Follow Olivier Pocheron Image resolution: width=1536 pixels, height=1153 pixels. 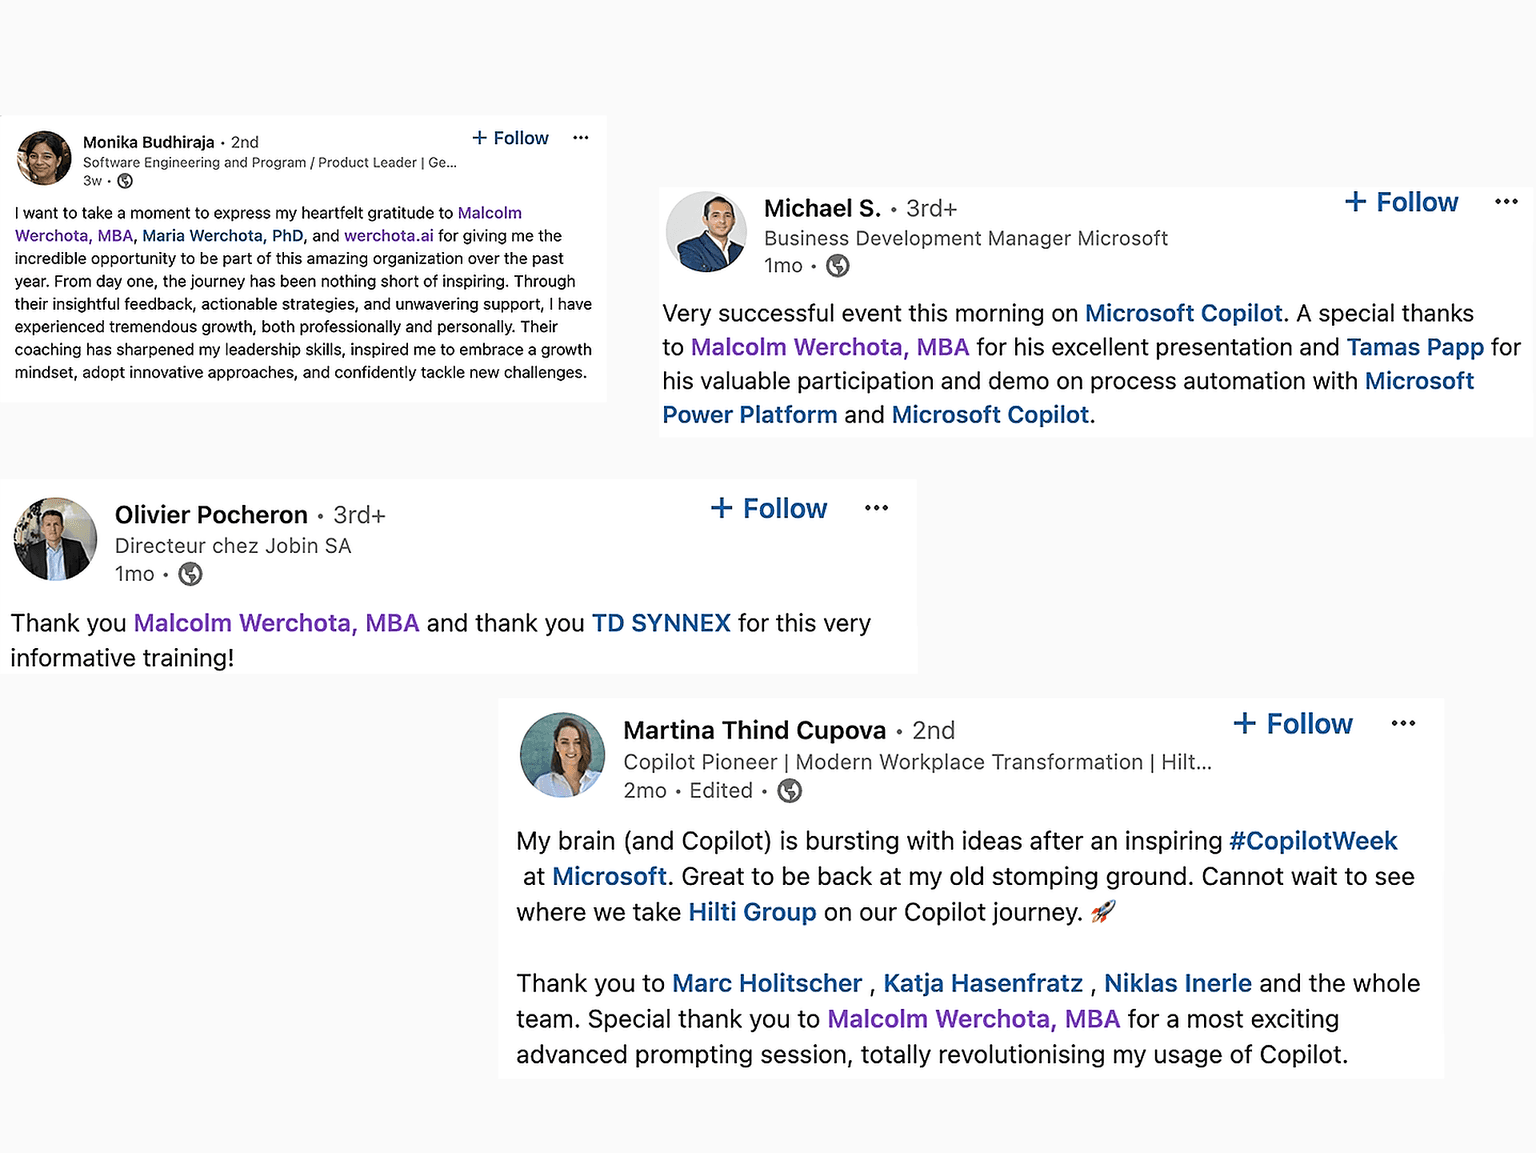769,508
